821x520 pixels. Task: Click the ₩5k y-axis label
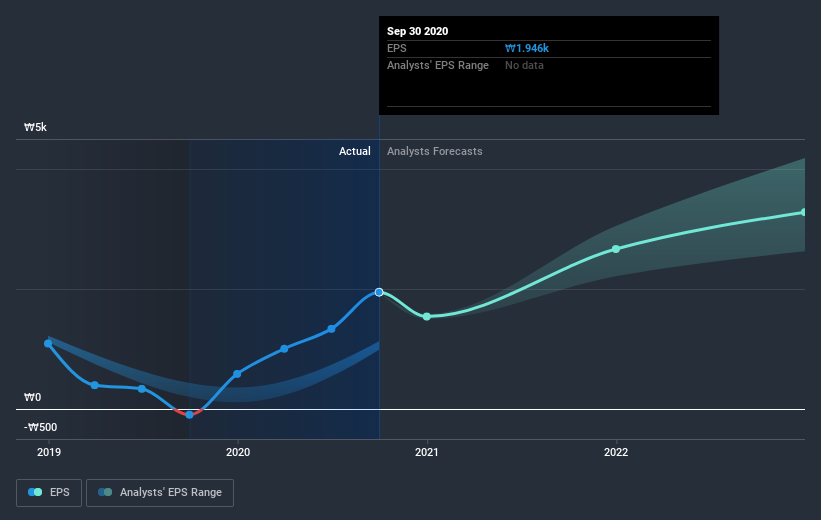coord(36,127)
